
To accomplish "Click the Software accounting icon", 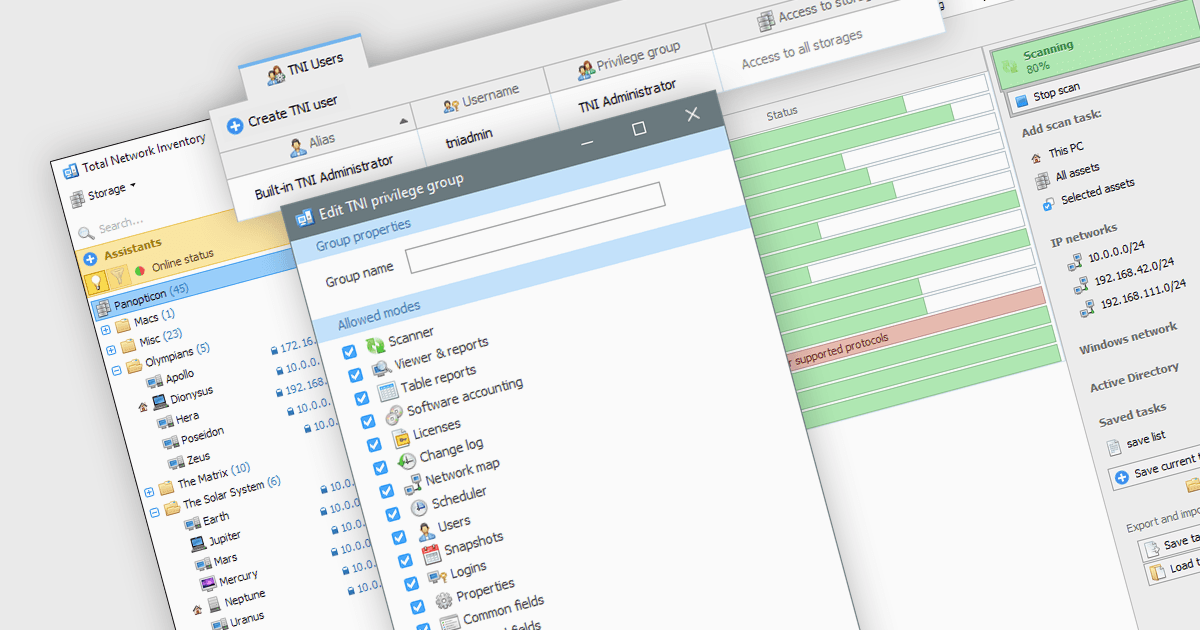I will [394, 413].
